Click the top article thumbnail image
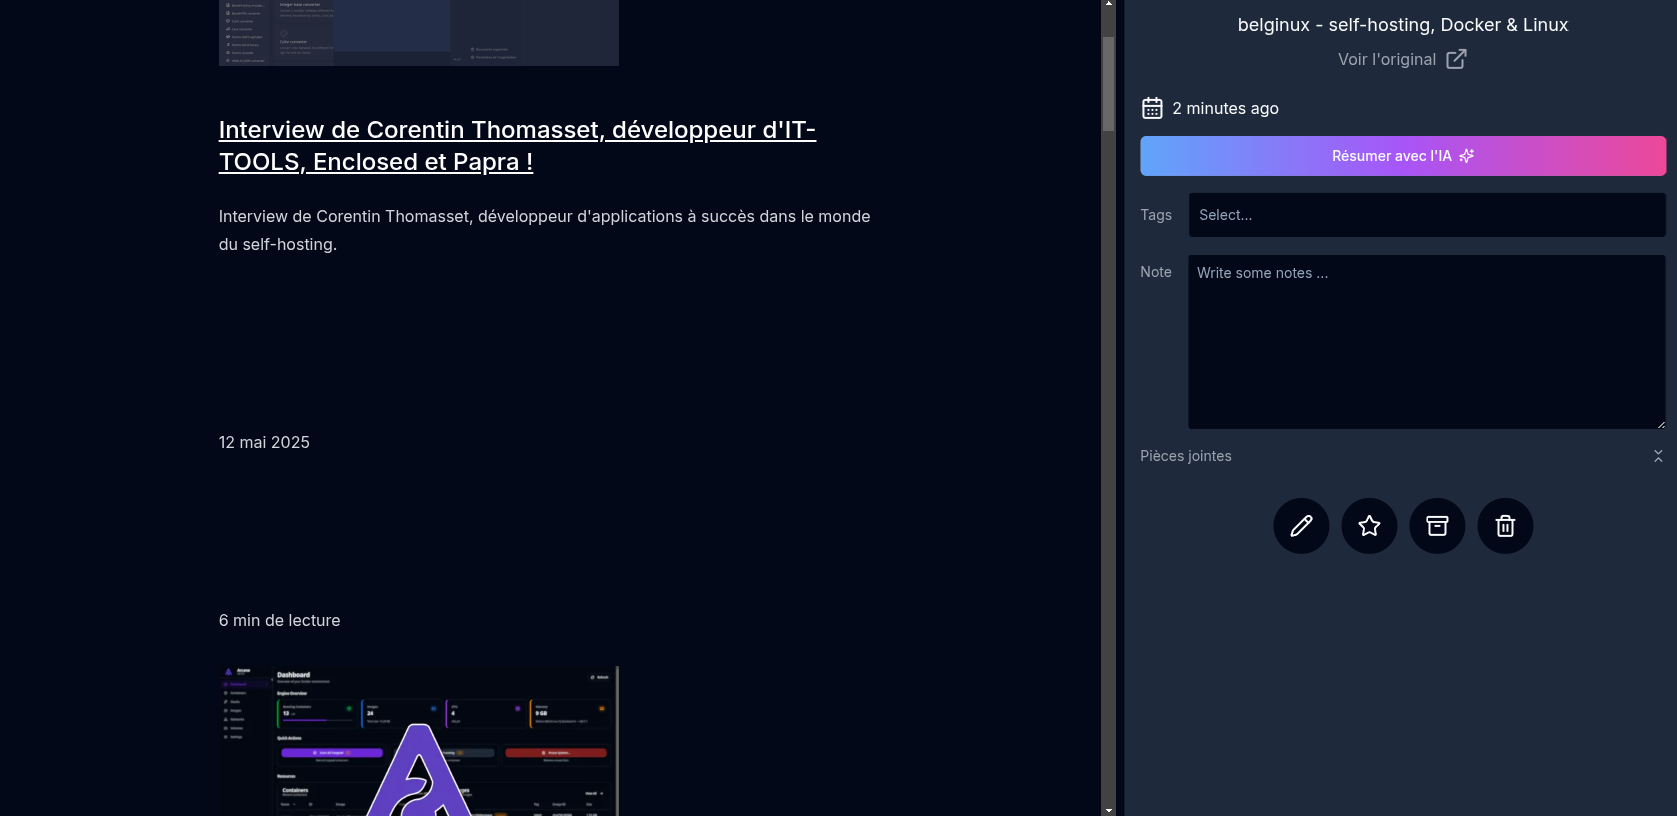This screenshot has height=816, width=1677. [419, 32]
